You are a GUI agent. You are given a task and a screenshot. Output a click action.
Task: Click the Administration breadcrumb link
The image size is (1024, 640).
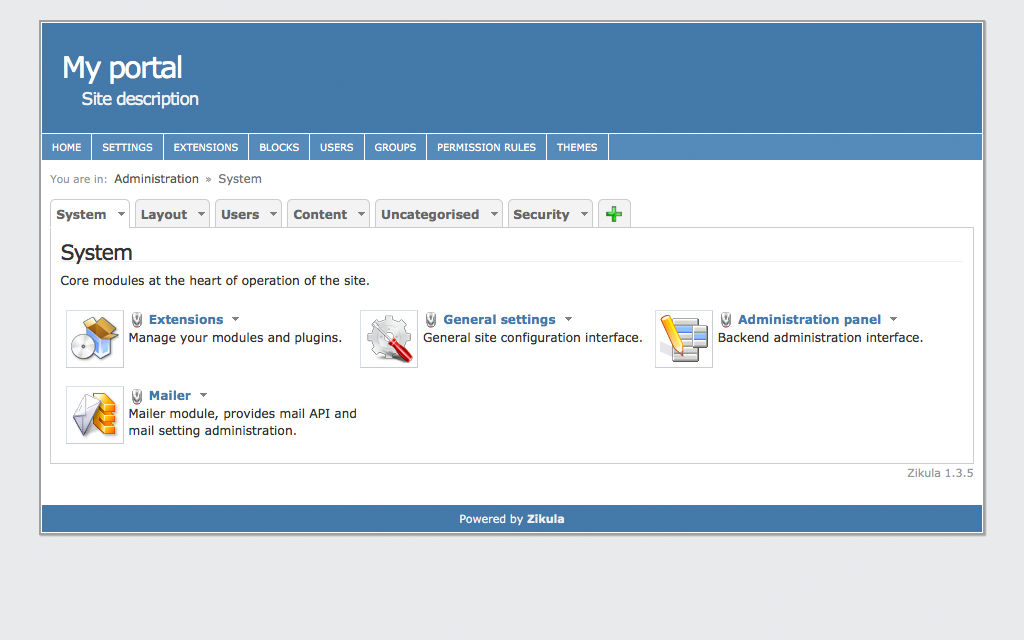[156, 179]
